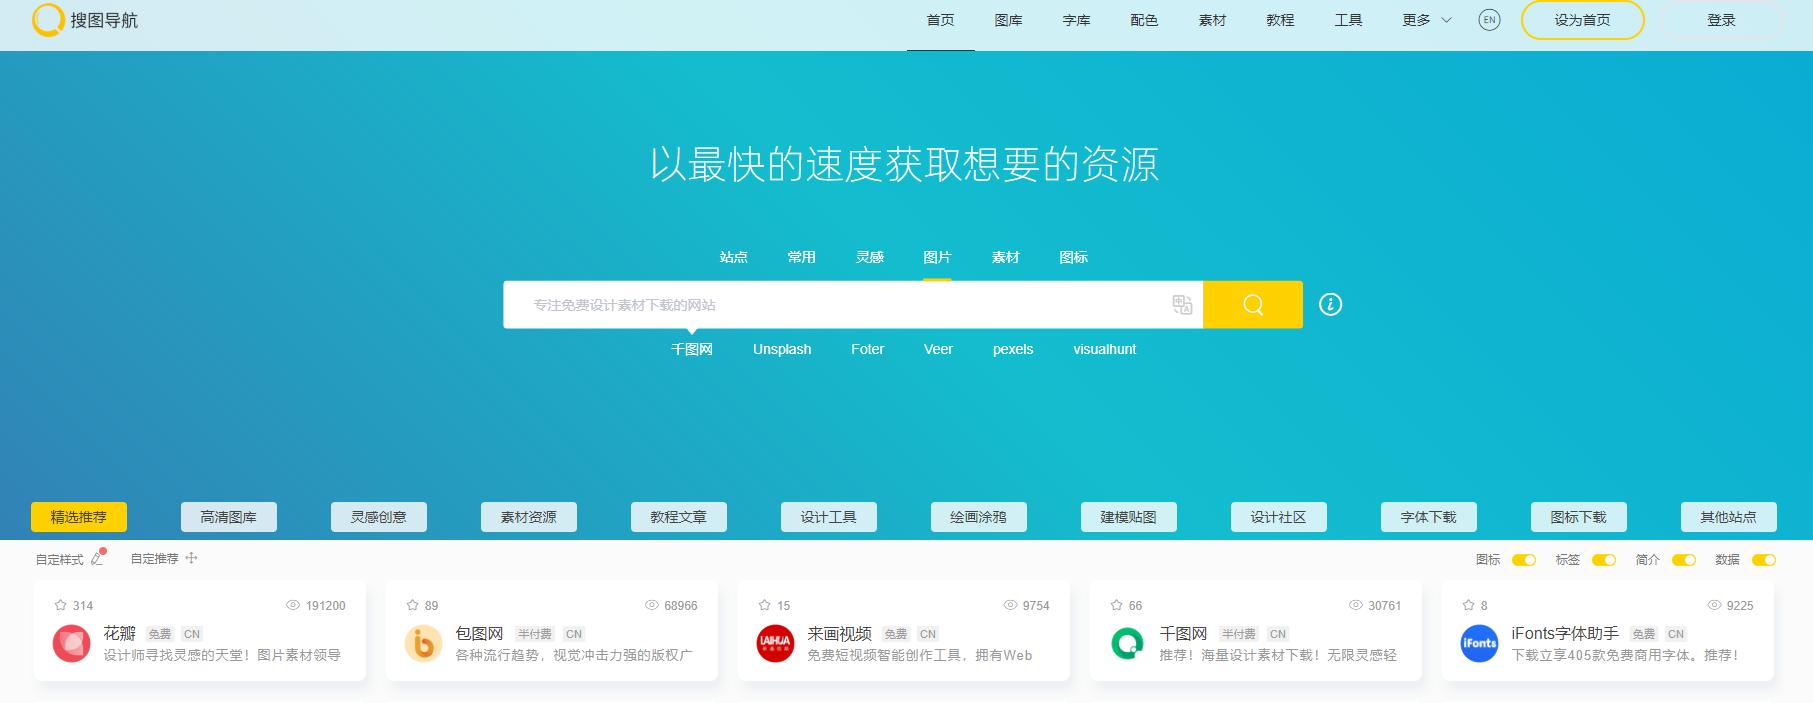Image resolution: width=1813 pixels, height=703 pixels.
Task: Click the yellow search magnifier button
Action: point(1253,305)
